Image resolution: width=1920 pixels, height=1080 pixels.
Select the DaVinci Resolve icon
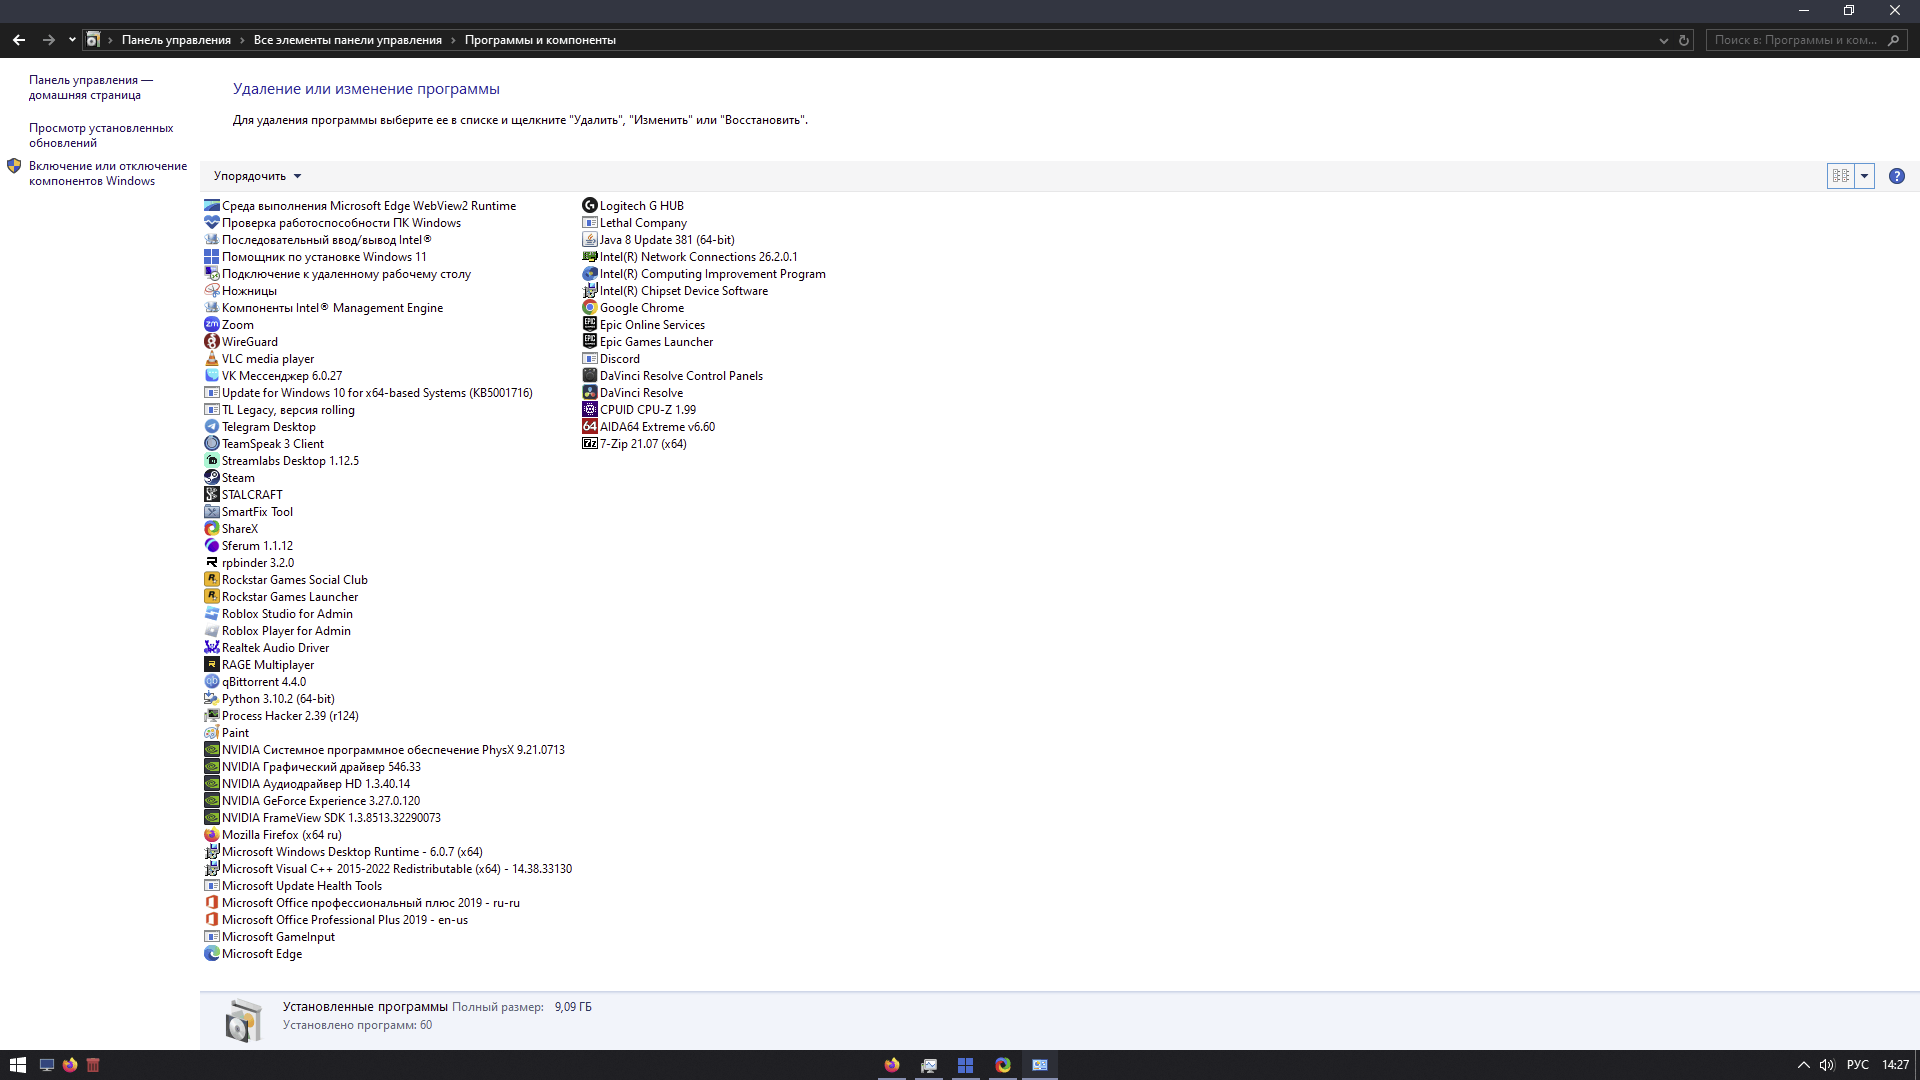coord(589,393)
